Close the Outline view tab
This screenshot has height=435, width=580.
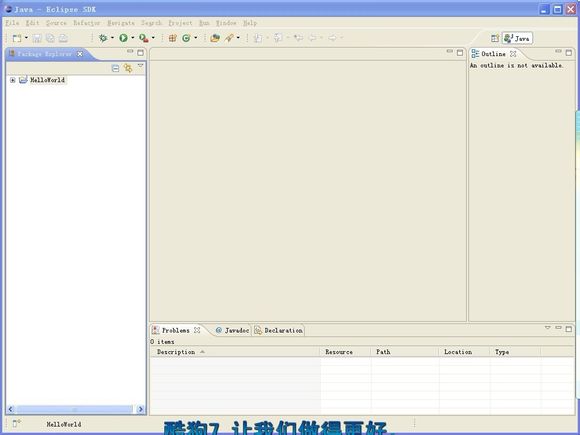513,54
